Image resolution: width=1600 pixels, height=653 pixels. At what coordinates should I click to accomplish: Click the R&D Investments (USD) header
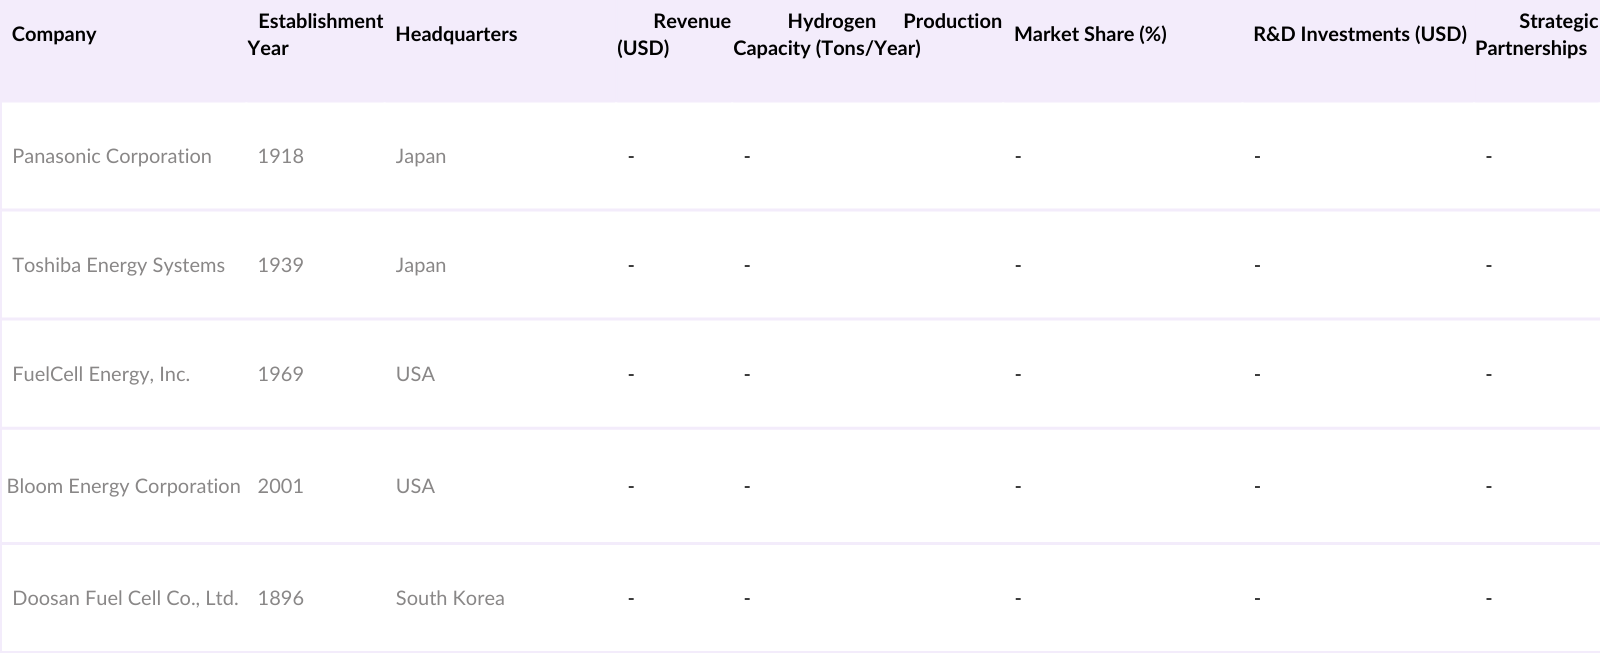pyautogui.click(x=1359, y=34)
